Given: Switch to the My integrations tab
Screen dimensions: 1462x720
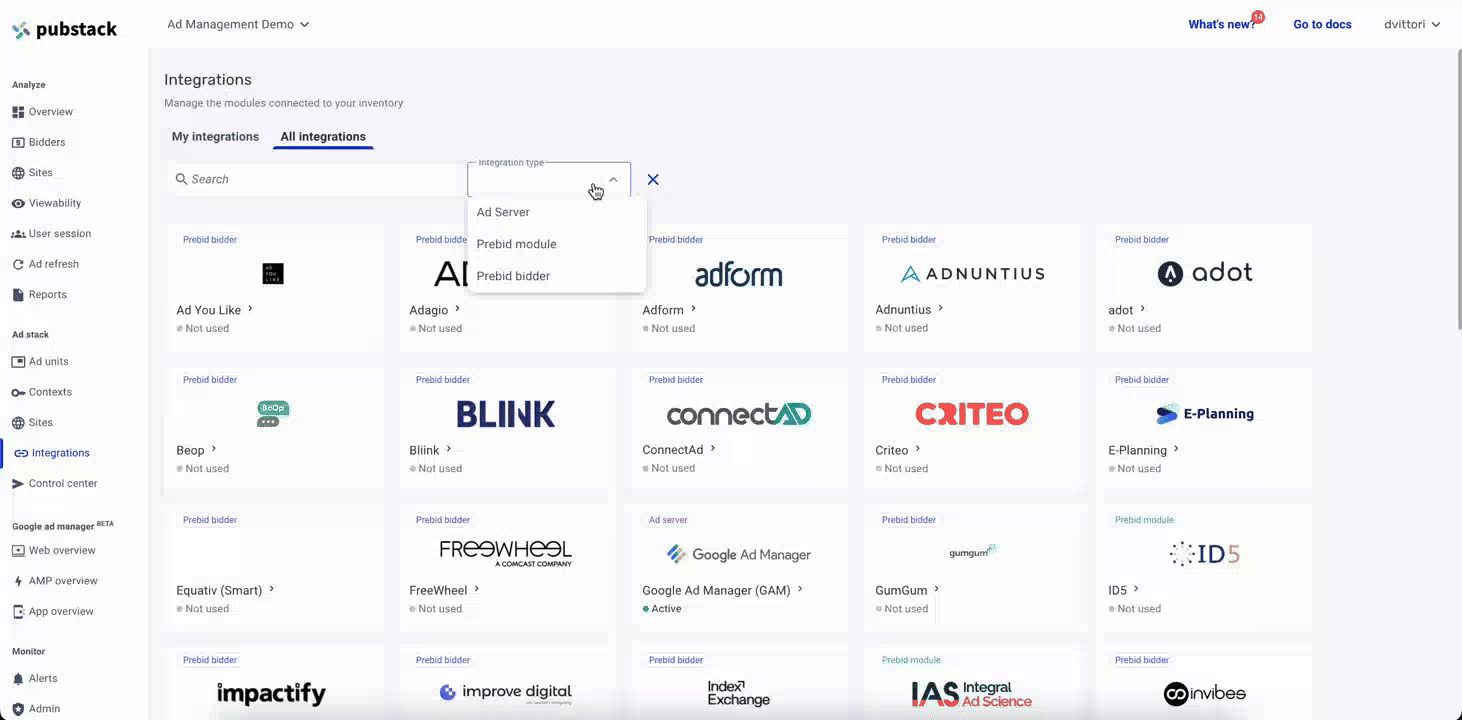Looking at the screenshot, I should (215, 137).
